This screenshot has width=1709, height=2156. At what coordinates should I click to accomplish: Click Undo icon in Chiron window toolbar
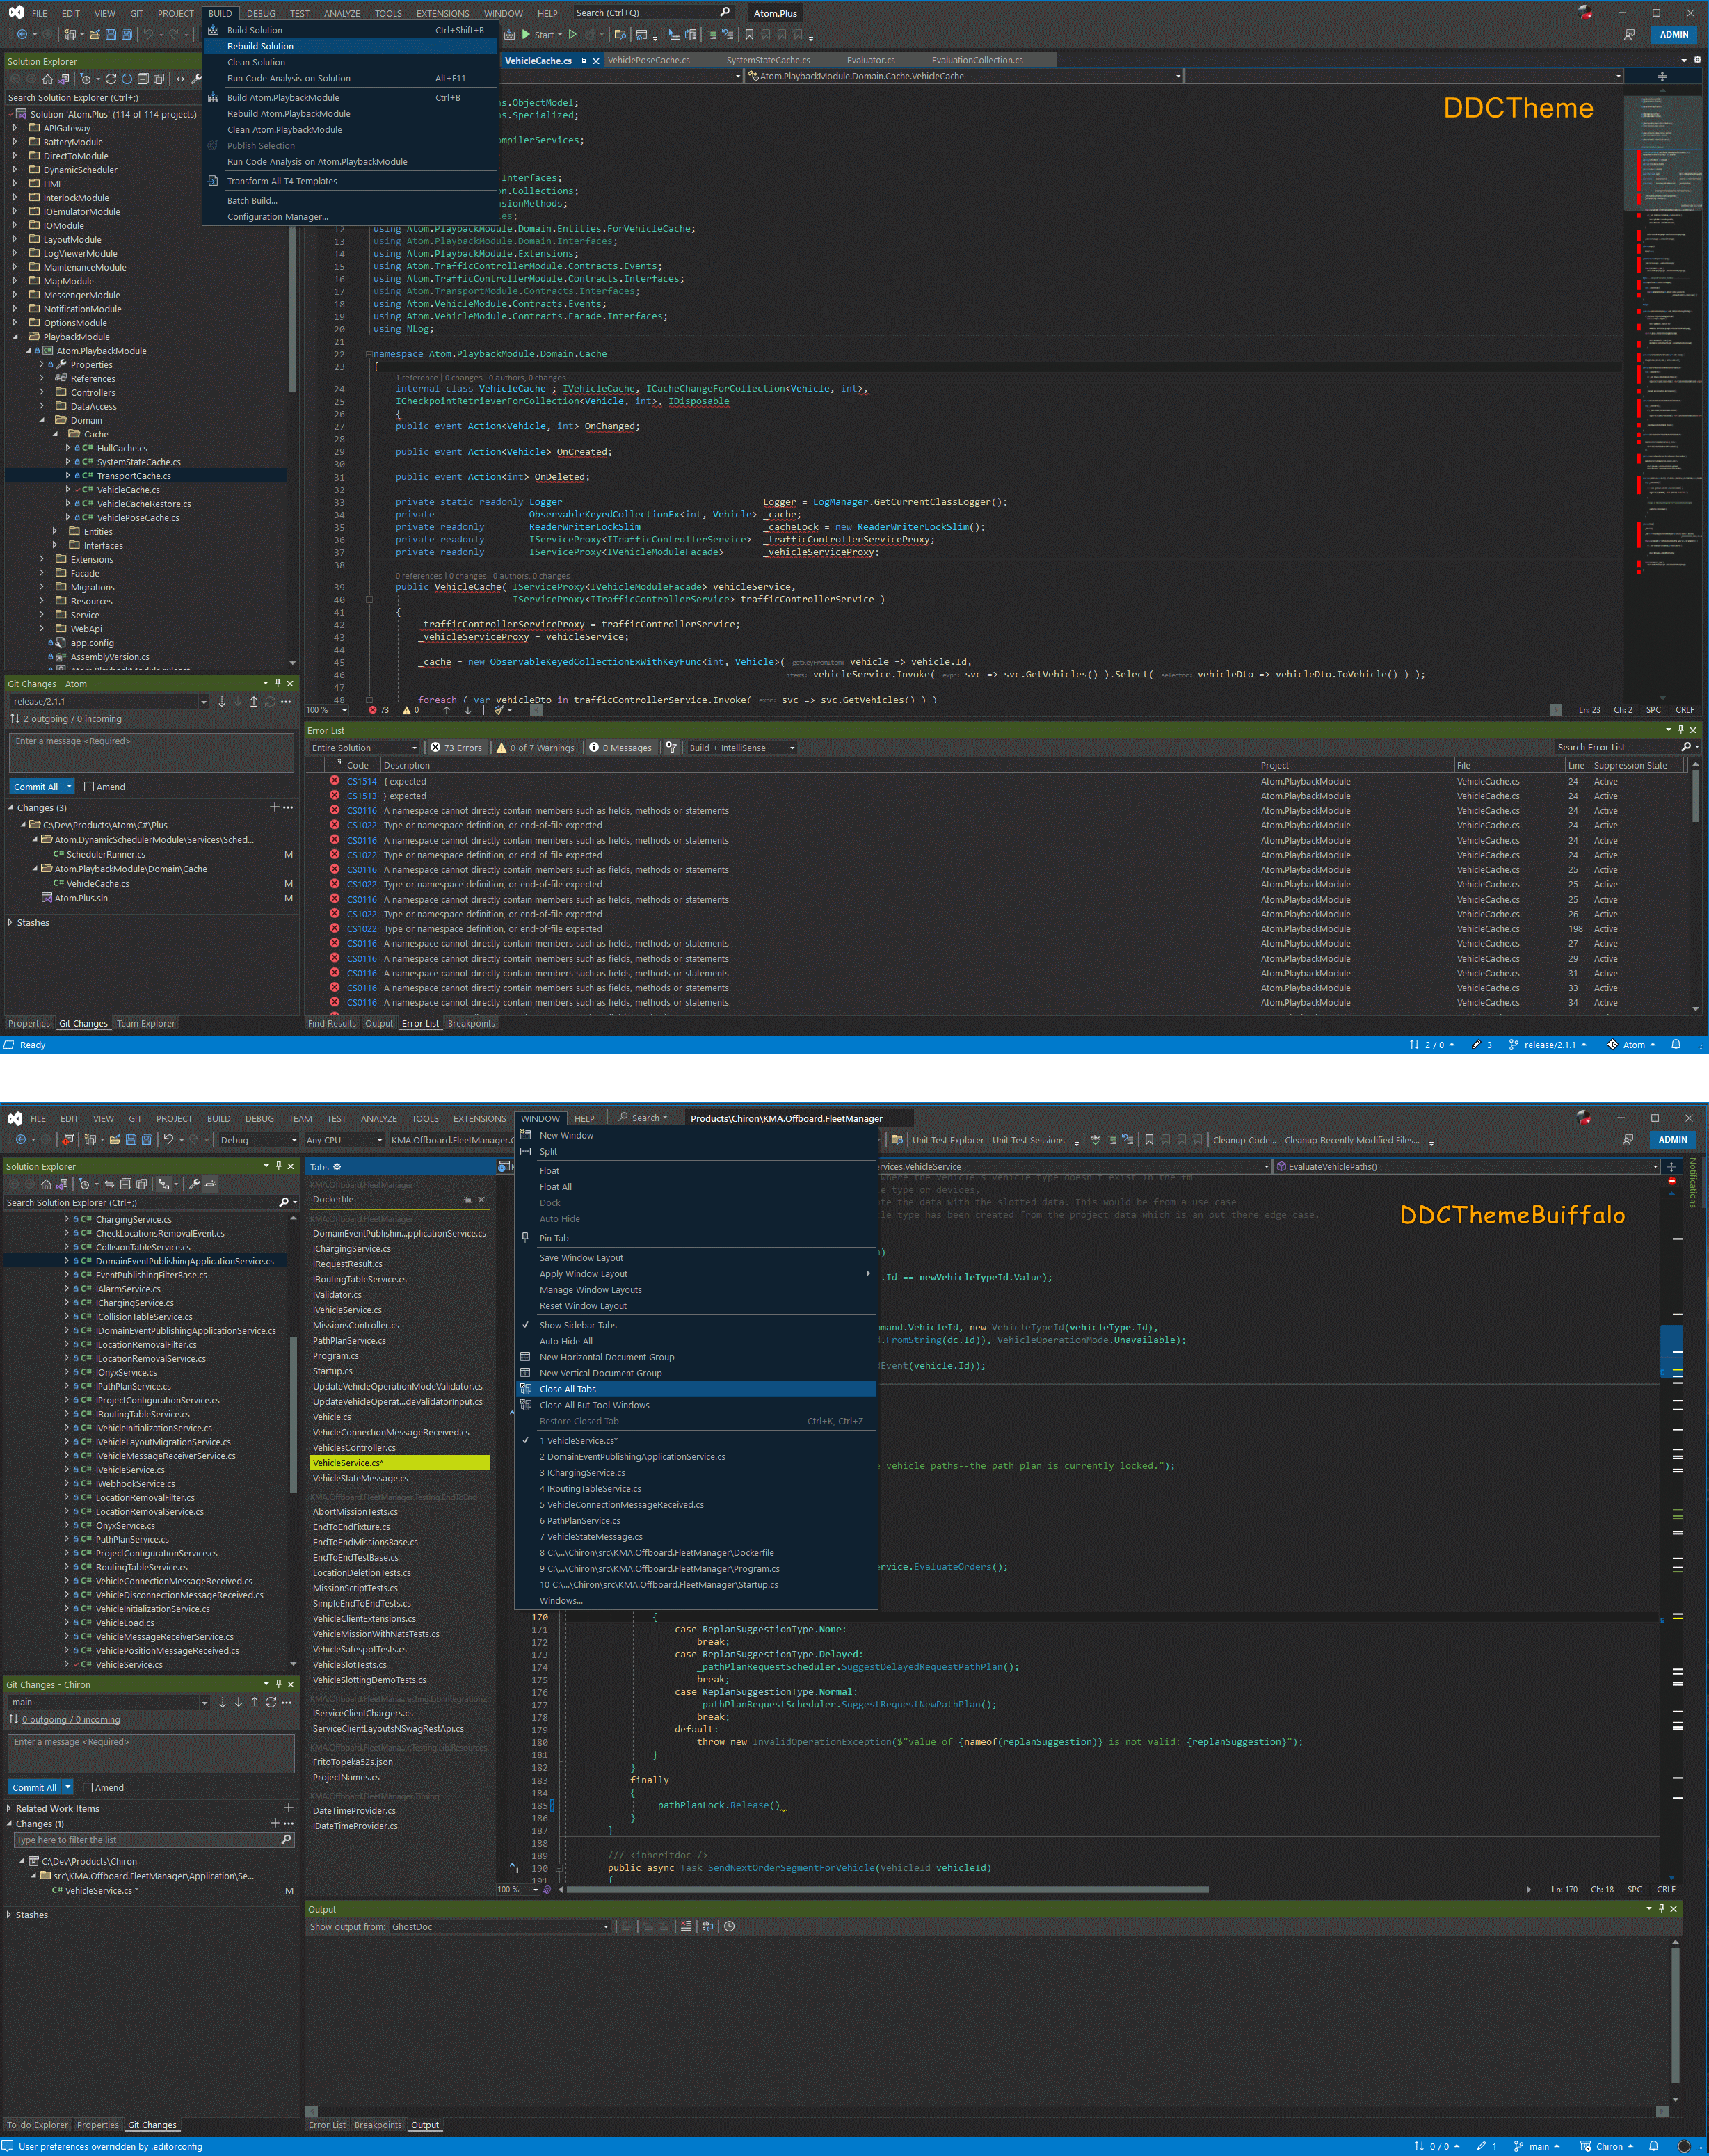coord(168,1140)
